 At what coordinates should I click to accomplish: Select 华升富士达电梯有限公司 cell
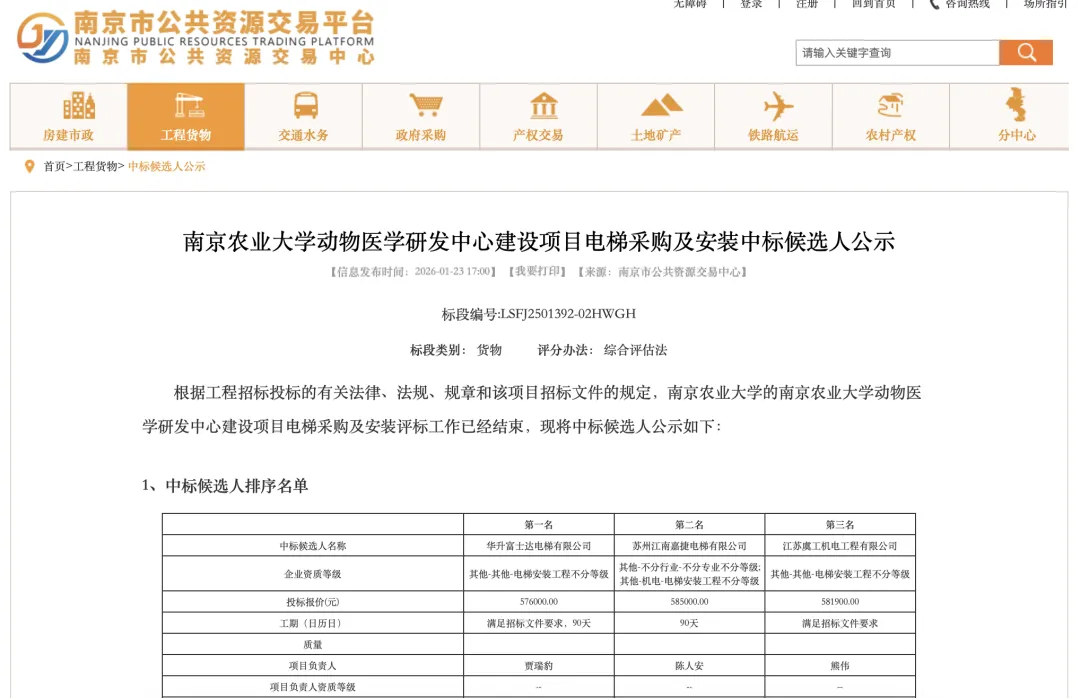tap(539, 546)
